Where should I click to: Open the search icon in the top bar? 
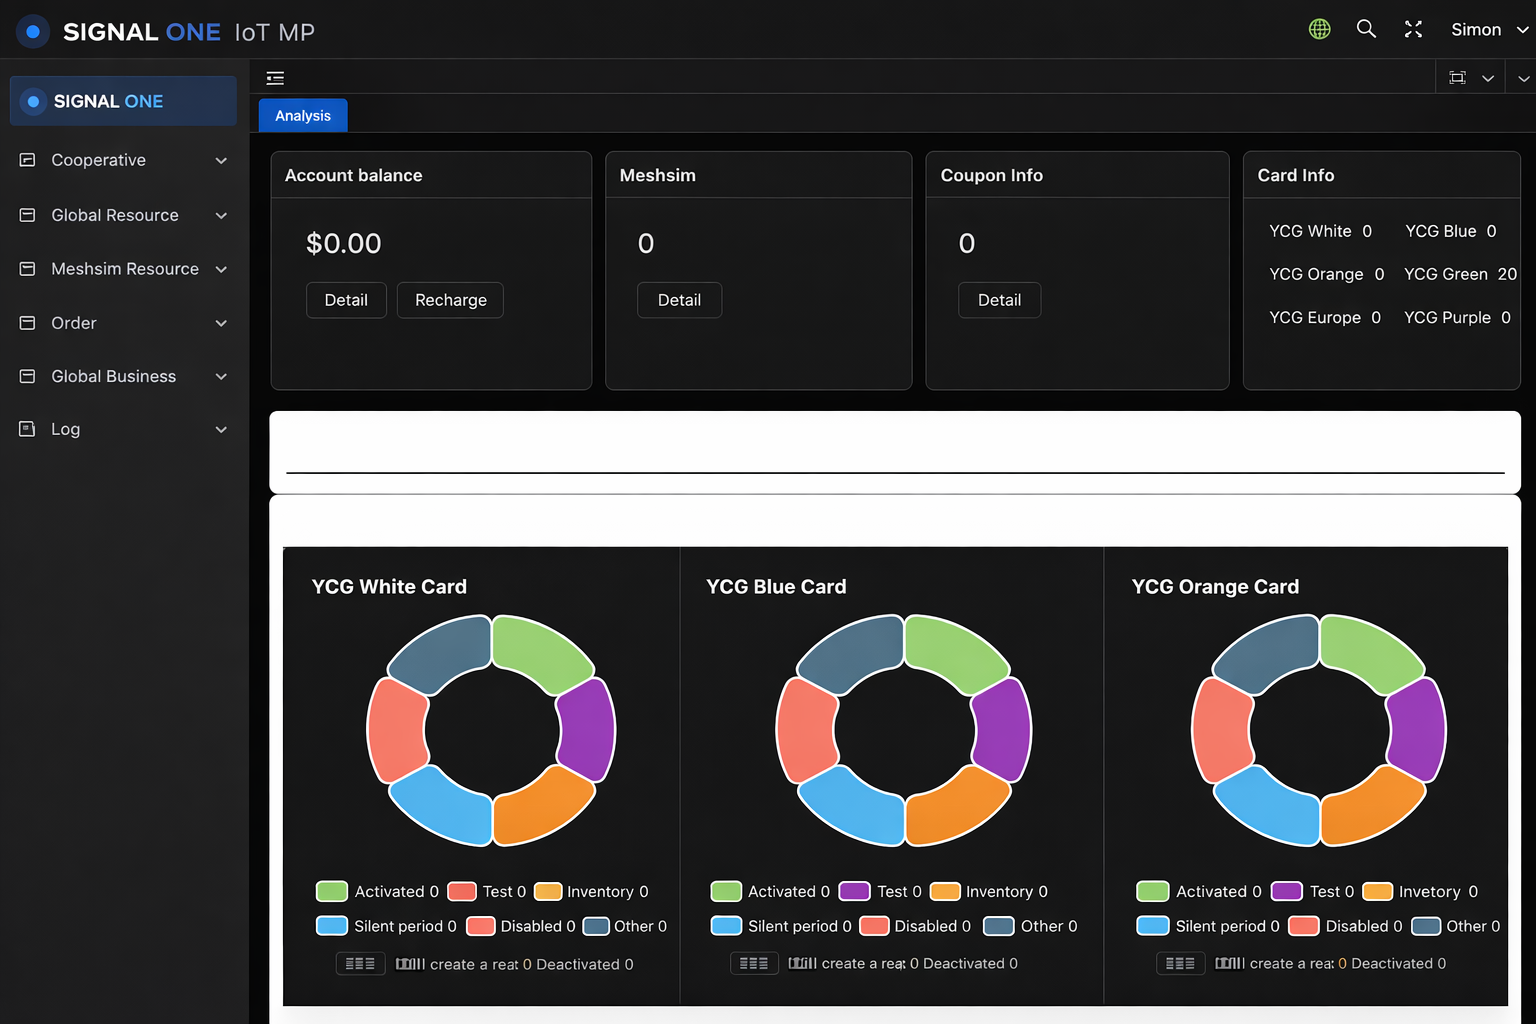(x=1366, y=29)
